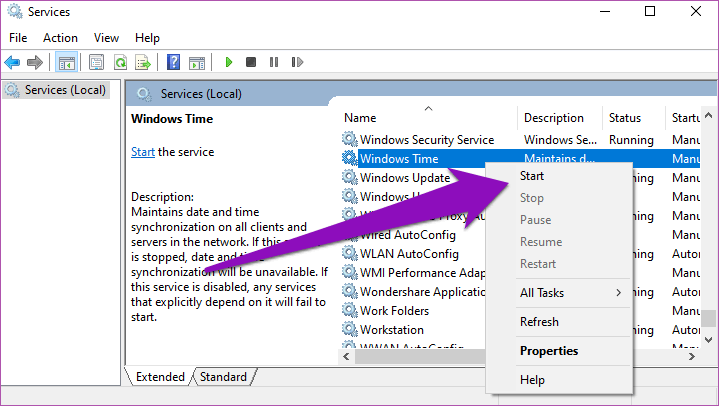Click horizontal scrollbar right arrow

[x=691, y=356]
